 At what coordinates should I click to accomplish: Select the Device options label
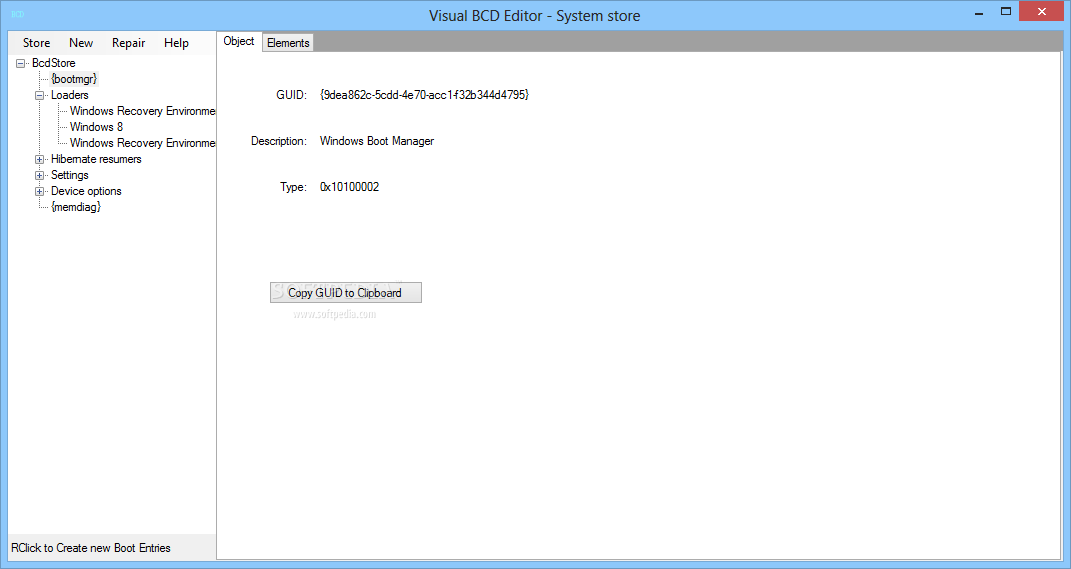pos(86,191)
